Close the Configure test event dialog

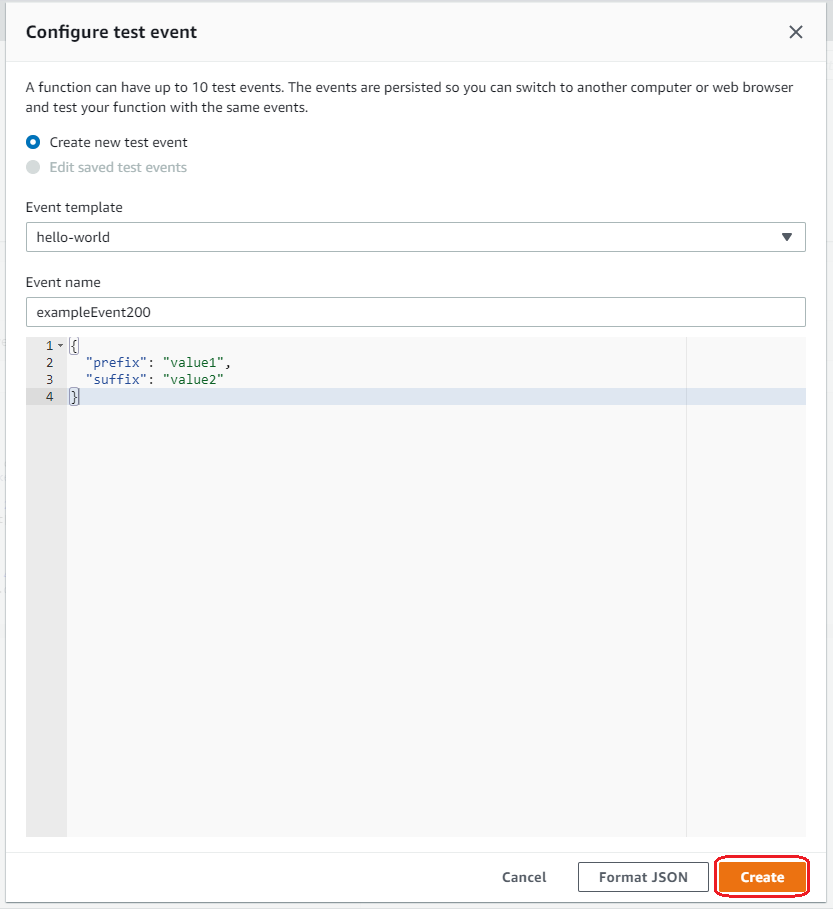[x=795, y=32]
